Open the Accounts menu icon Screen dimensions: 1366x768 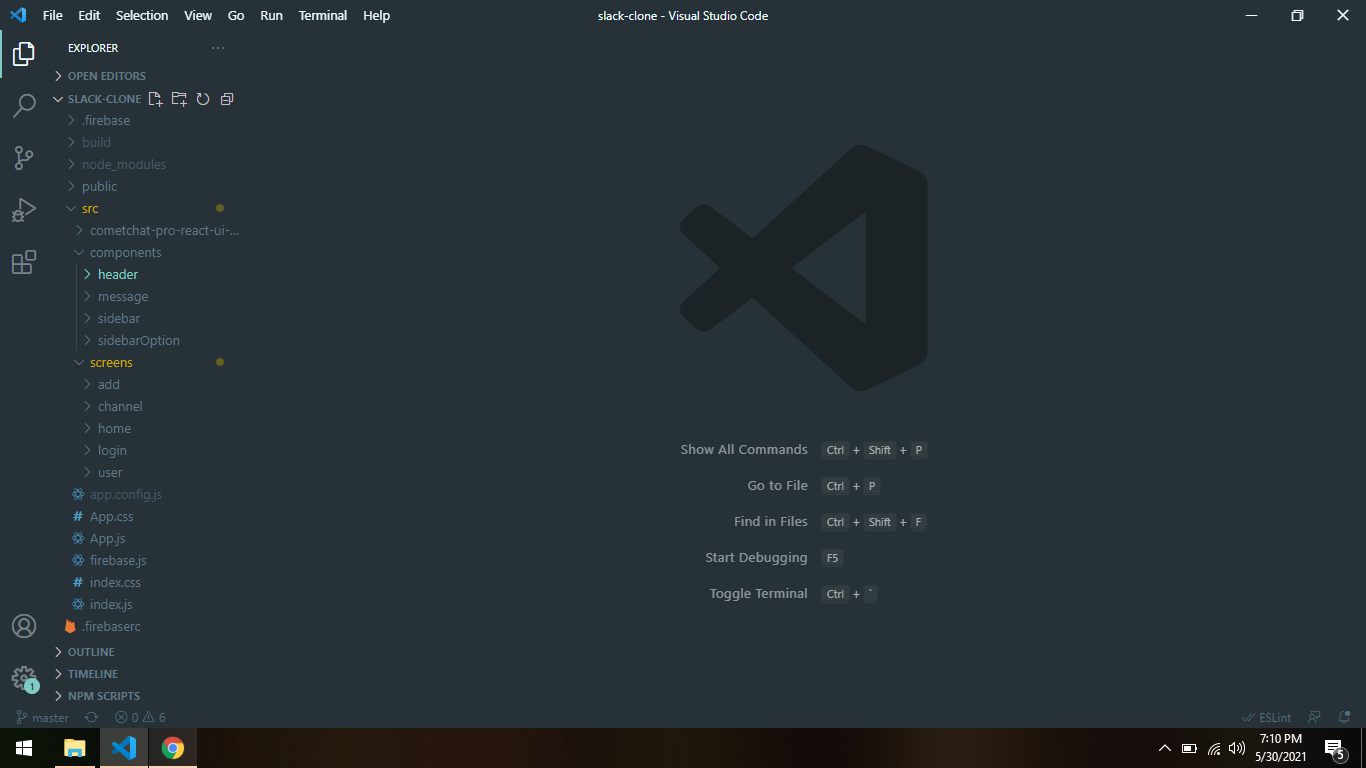pos(24,626)
